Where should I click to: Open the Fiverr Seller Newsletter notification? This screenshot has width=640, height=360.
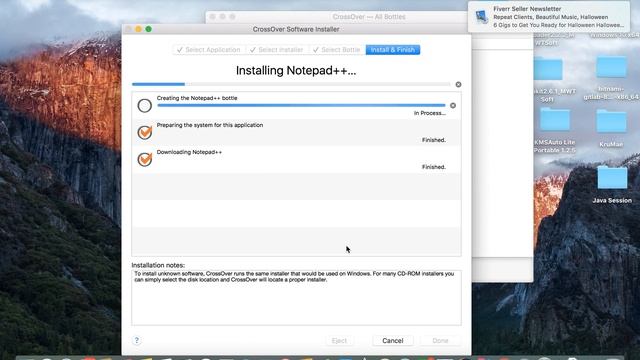tap(549, 17)
